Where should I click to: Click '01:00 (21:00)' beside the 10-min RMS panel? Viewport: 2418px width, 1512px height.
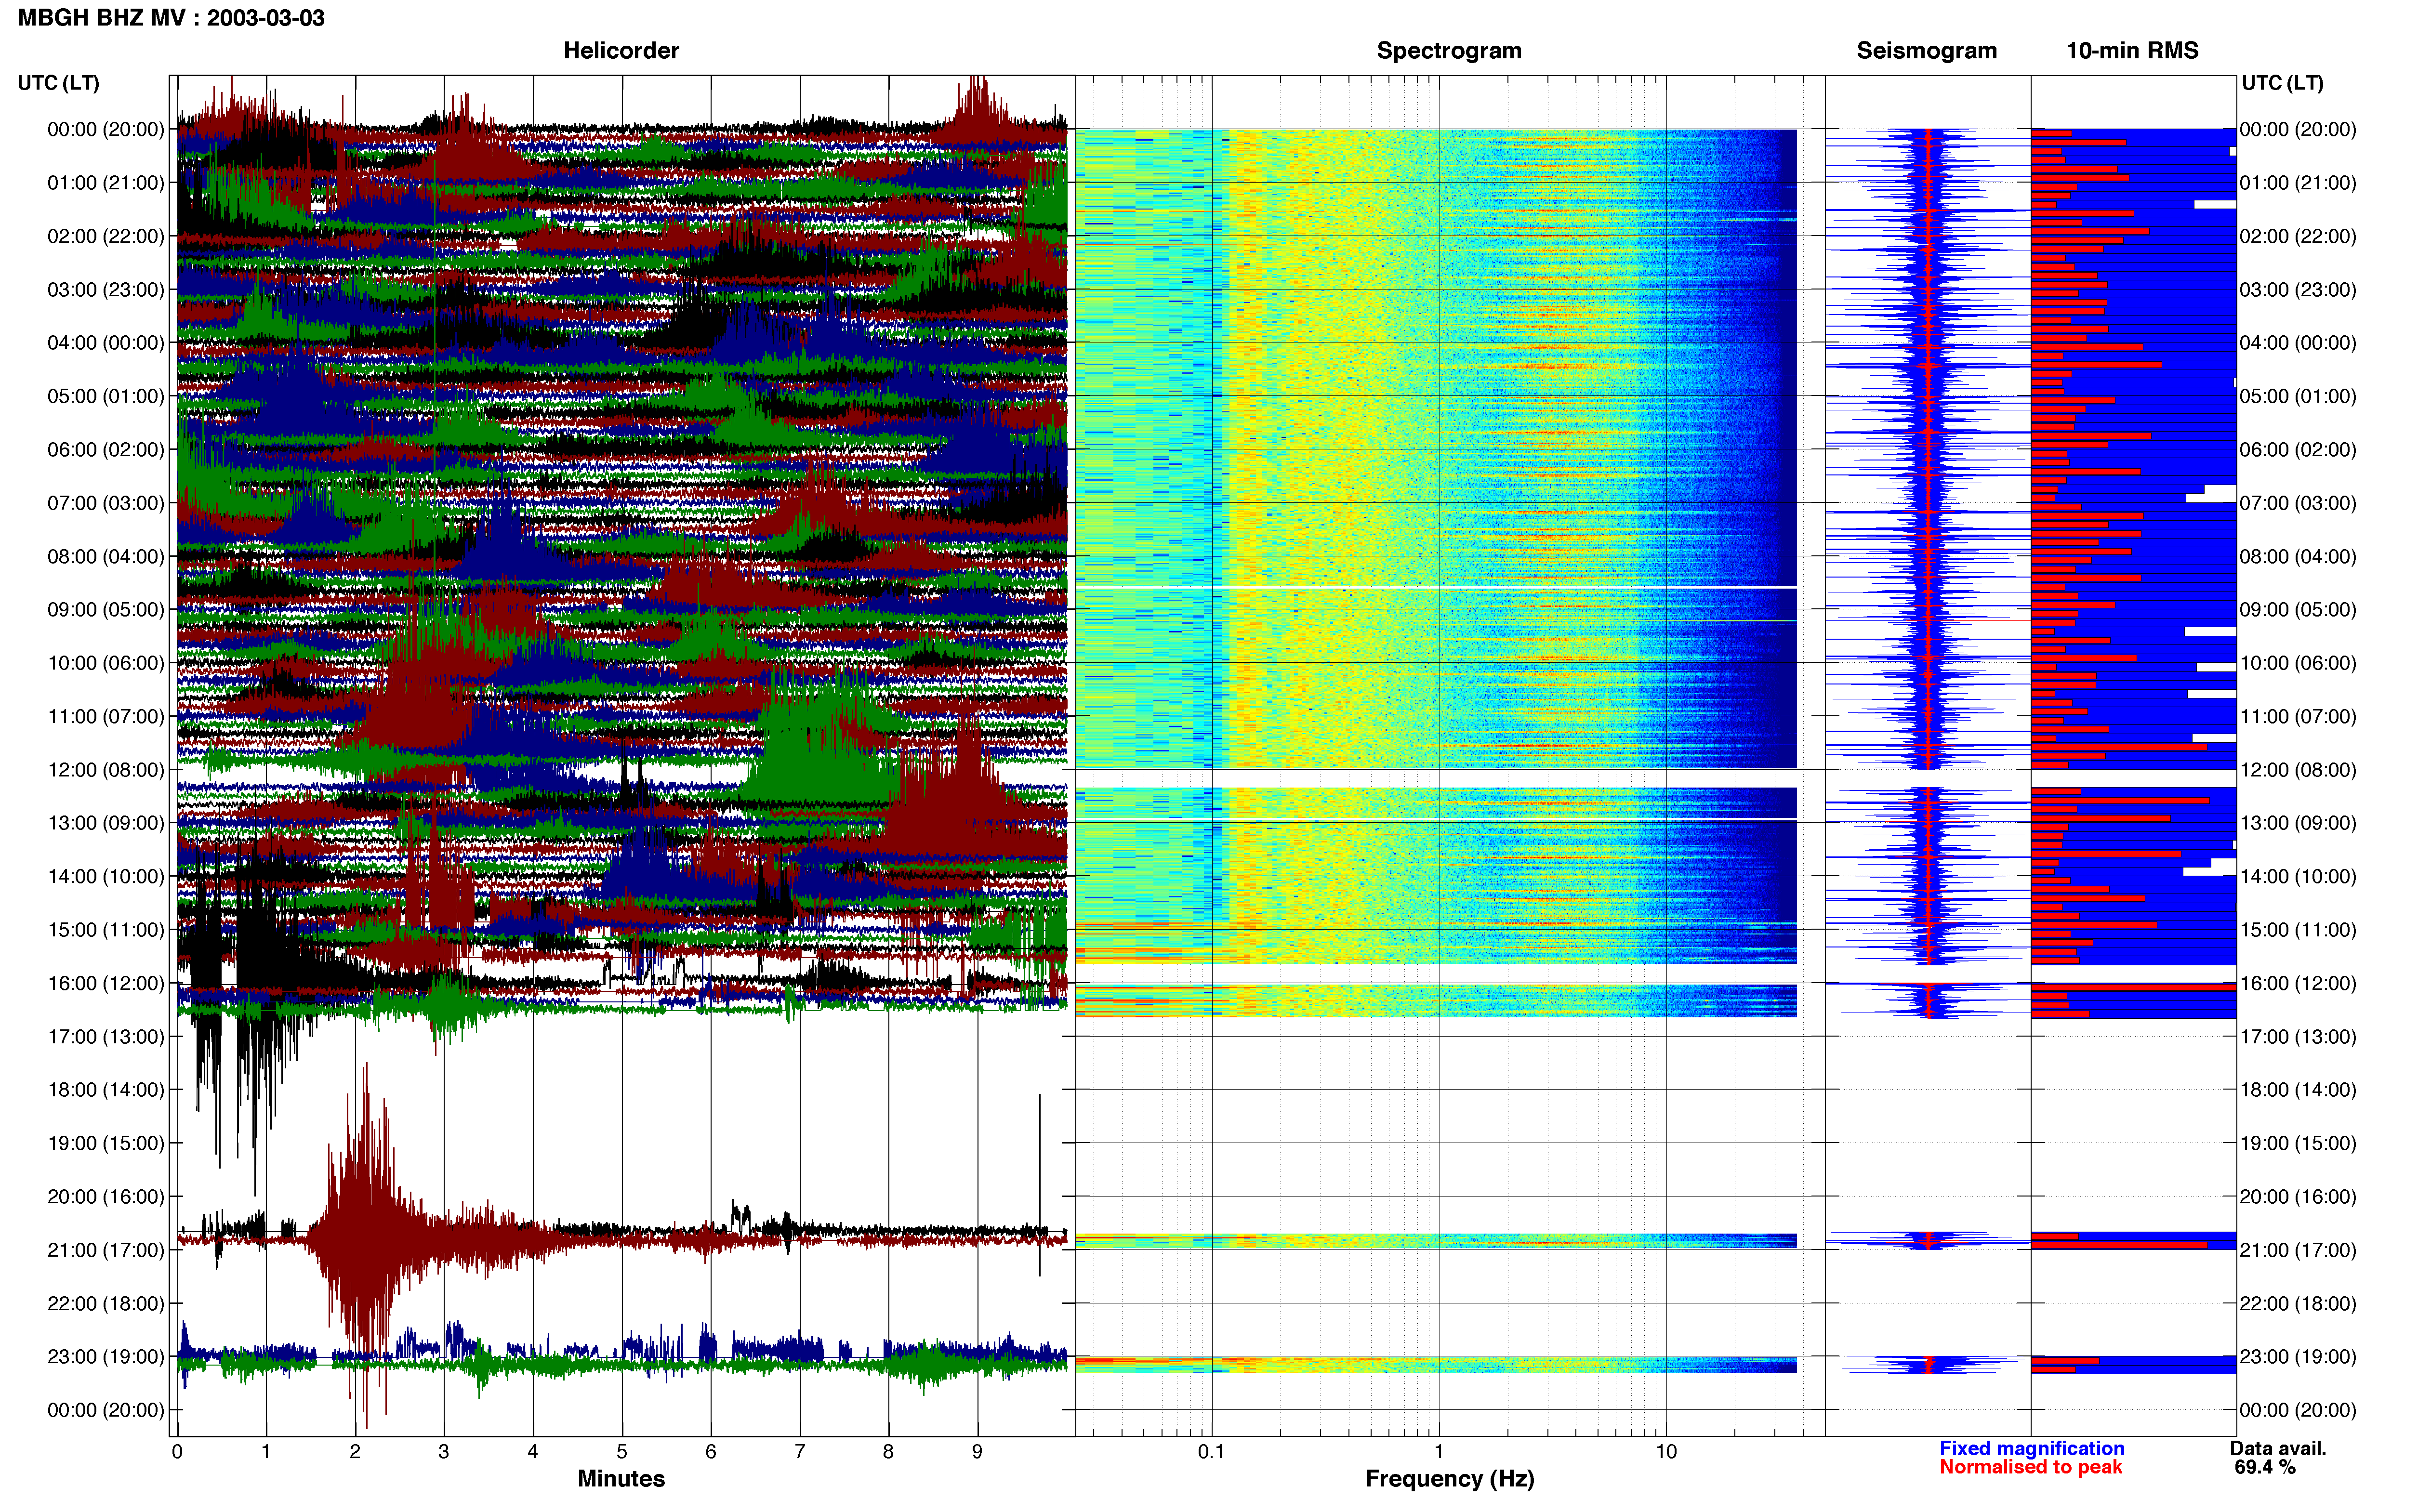pyautogui.click(x=2298, y=183)
